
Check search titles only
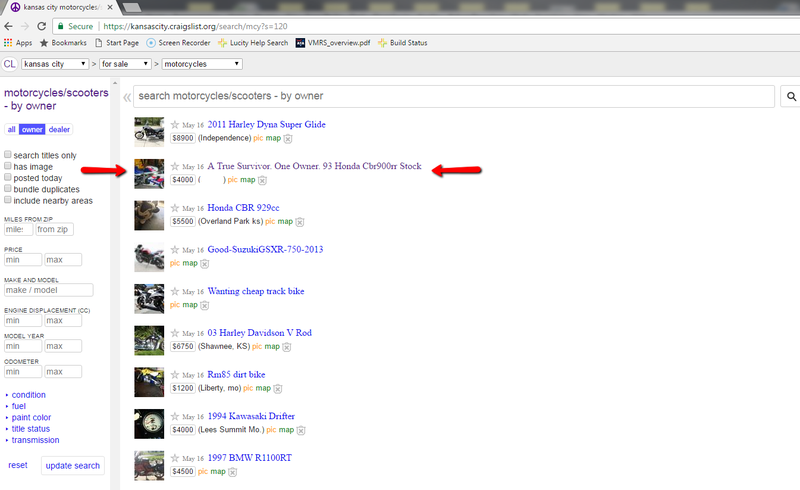click(8, 154)
